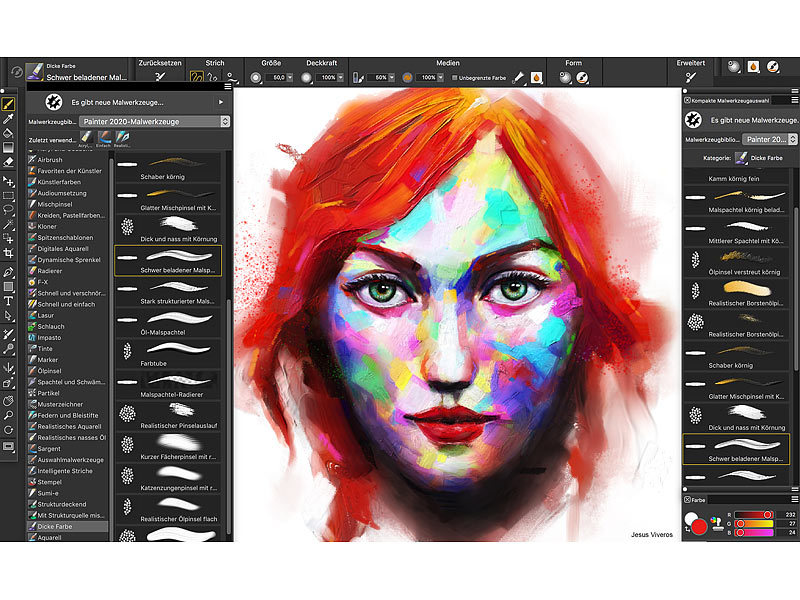
Task: Click the Dicke Farbe brush selector icon
Action: [x=35, y=71]
